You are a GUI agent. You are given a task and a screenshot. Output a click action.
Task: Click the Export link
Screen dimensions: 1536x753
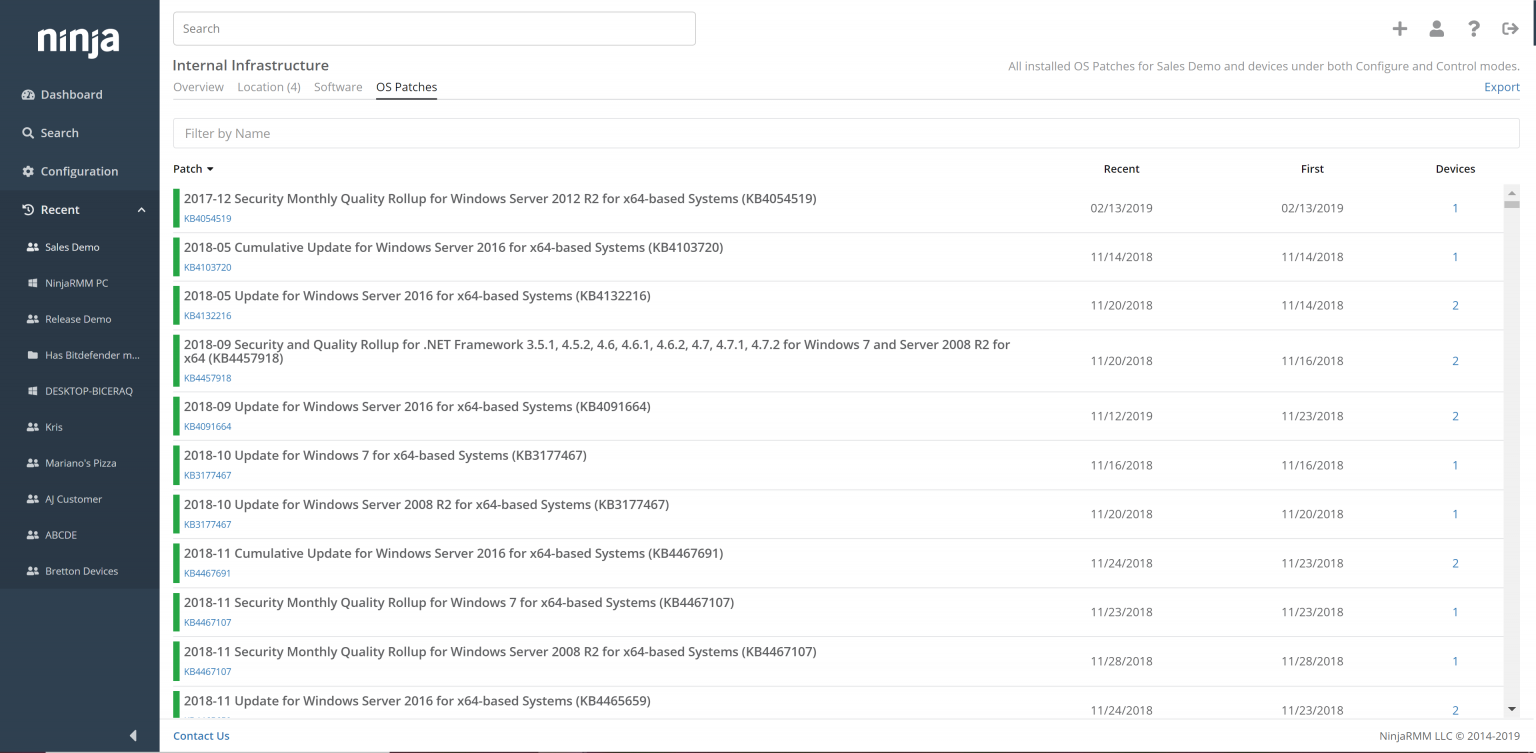coord(1501,87)
